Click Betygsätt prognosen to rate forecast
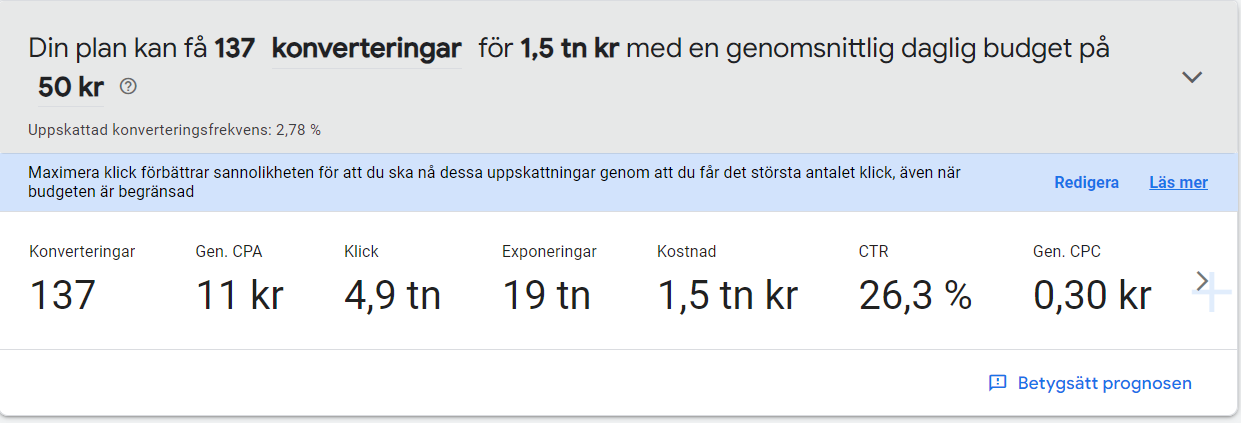Screen dimensions: 1241x423 (x=1104, y=383)
